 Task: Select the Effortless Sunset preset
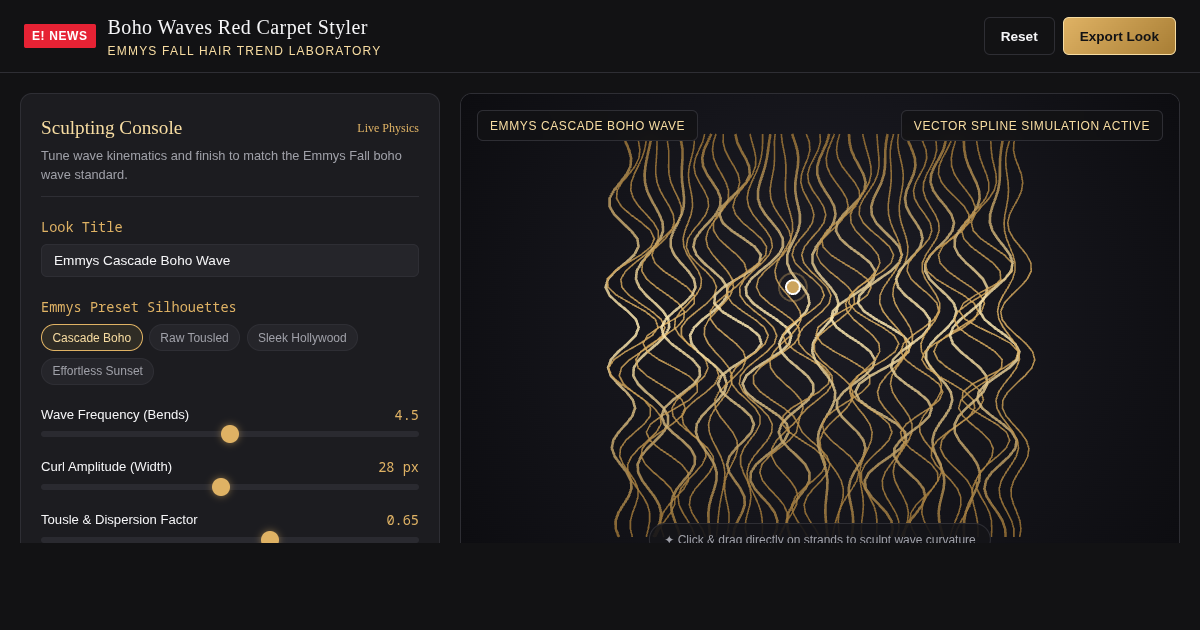coord(97,371)
